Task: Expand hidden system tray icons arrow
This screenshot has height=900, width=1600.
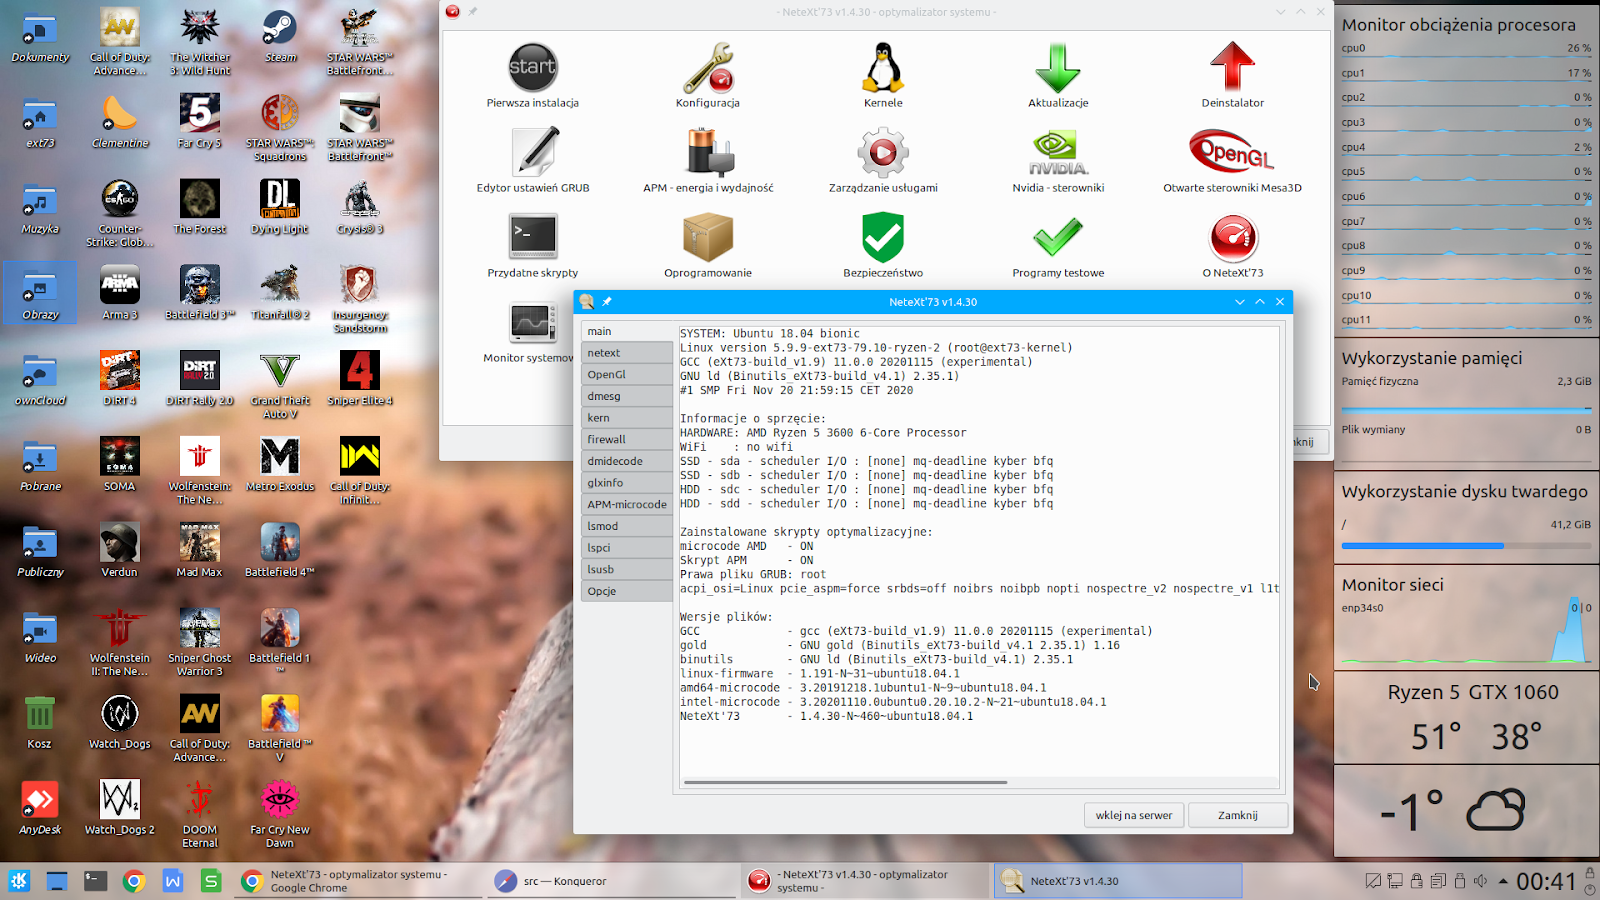Action: 1503,881
